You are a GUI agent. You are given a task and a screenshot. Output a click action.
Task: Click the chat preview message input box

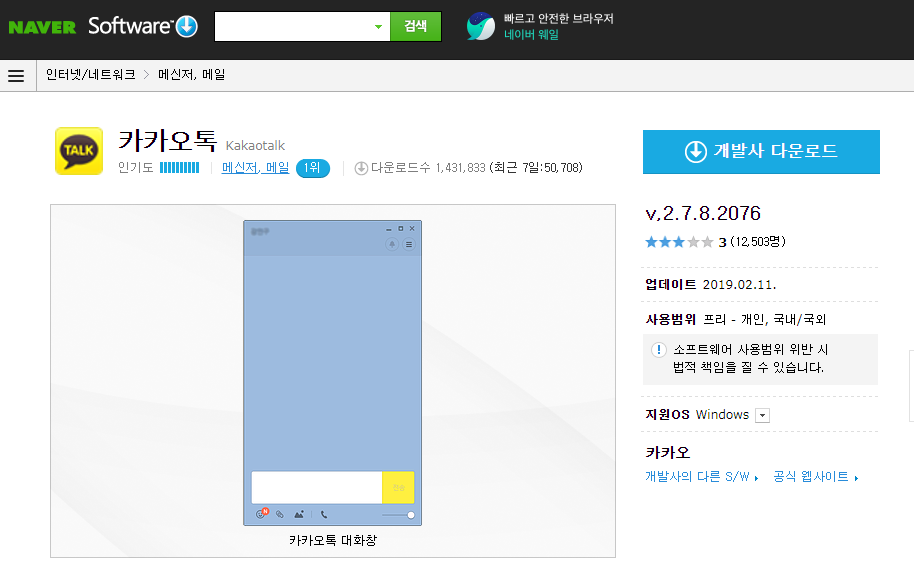(317, 487)
